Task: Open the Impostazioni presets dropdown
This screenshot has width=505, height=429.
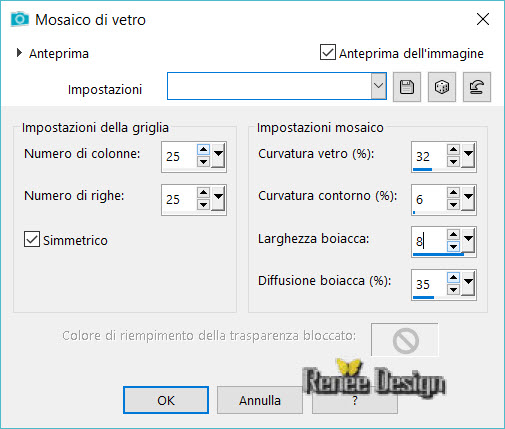Action: click(378, 86)
